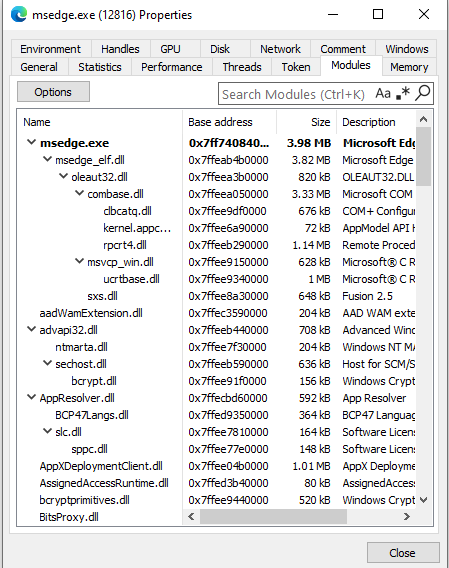Select AssignedAccessRuntime.dll row
This screenshot has height=568, width=449.
(216, 483)
